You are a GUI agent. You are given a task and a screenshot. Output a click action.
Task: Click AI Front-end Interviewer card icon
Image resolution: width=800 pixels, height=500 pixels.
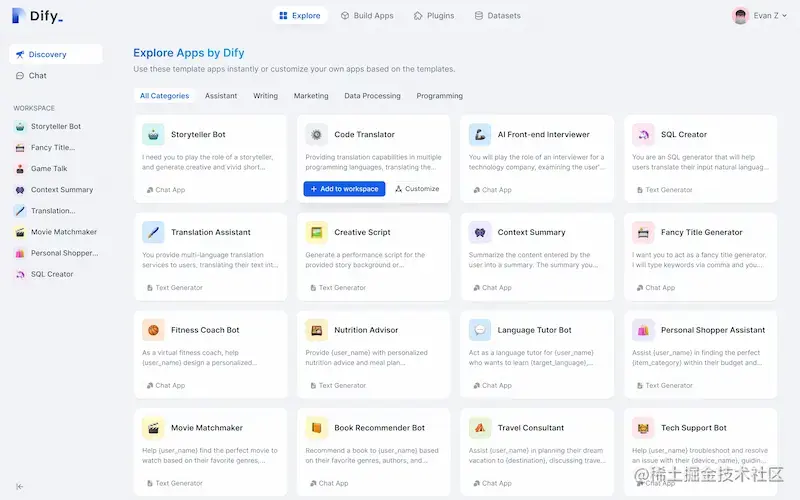[x=480, y=135]
